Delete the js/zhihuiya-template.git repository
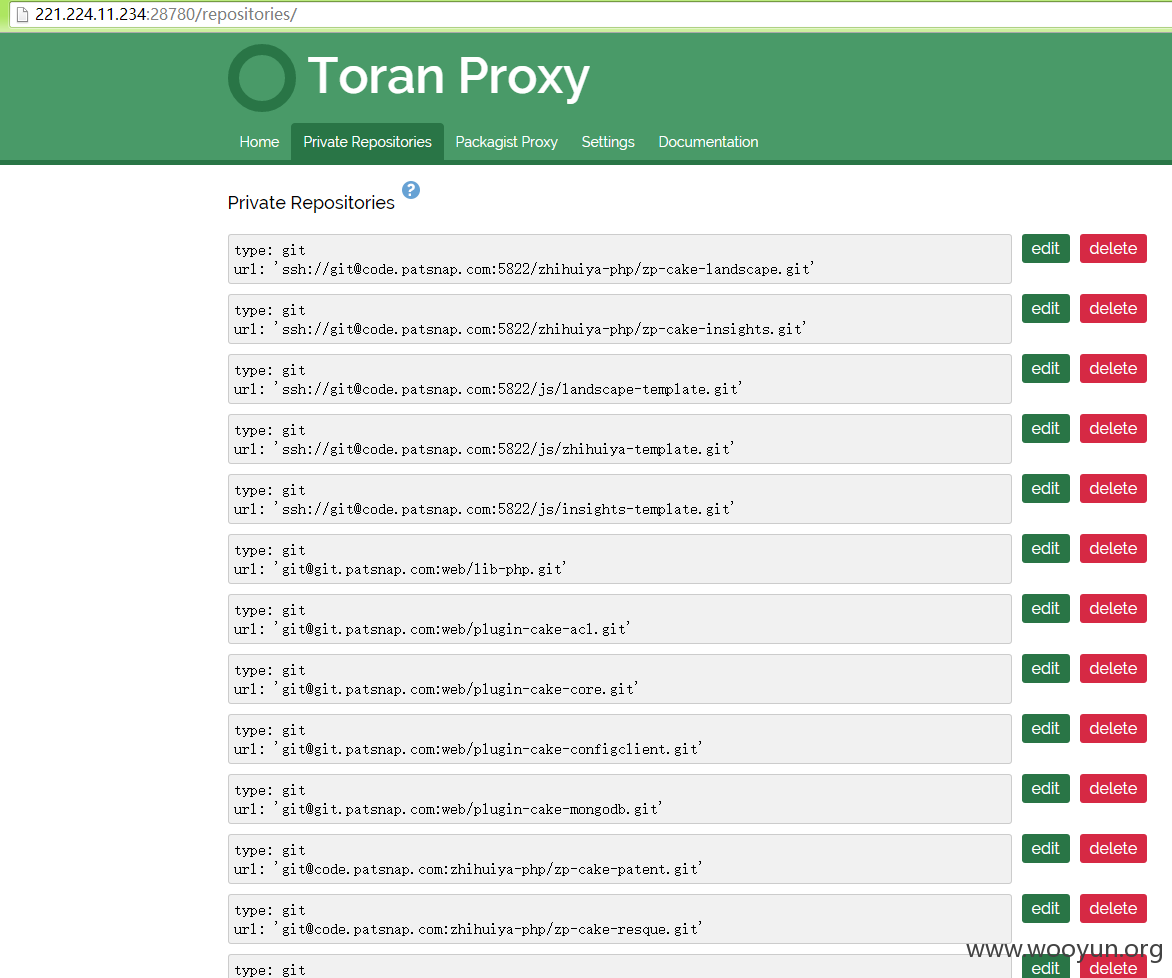Image resolution: width=1172 pixels, height=978 pixels. coord(1113,428)
